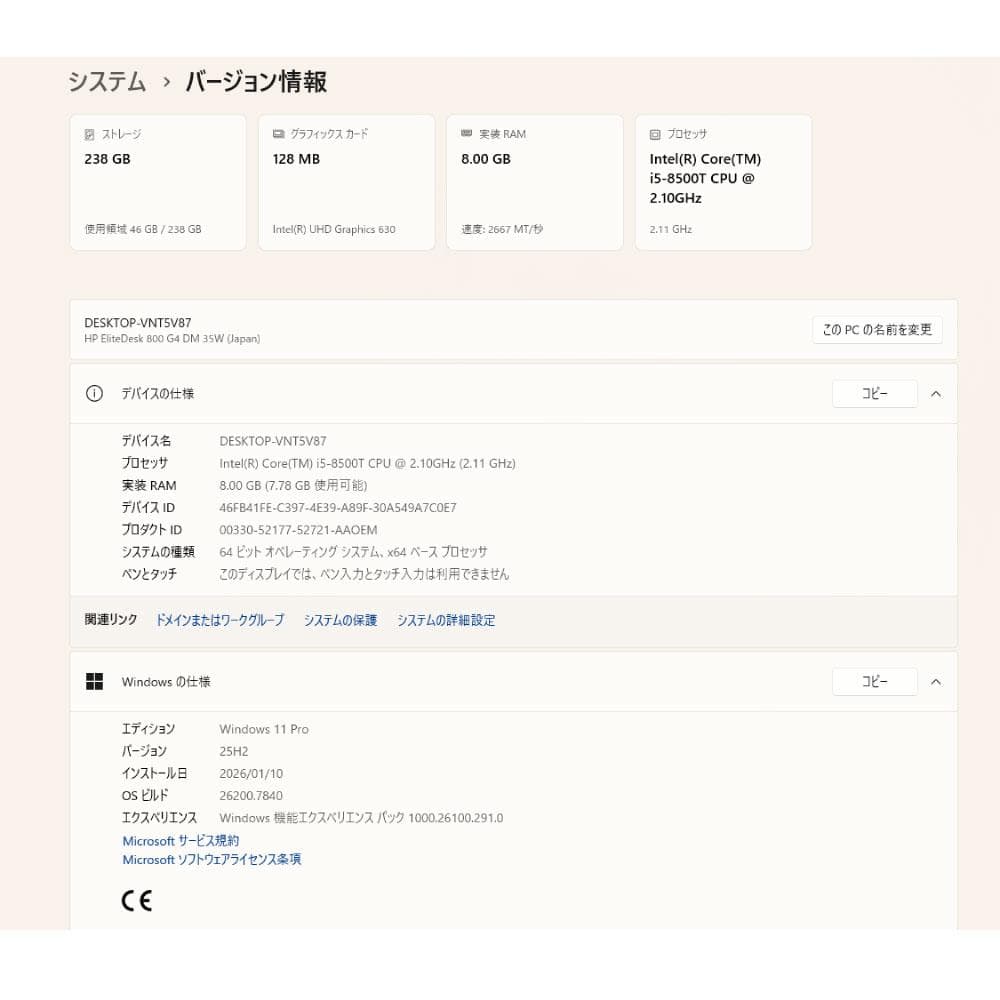Screen dimensions: 1000x1000
Task: Click the OS ビルド label
Action: pyautogui.click(x=145, y=795)
